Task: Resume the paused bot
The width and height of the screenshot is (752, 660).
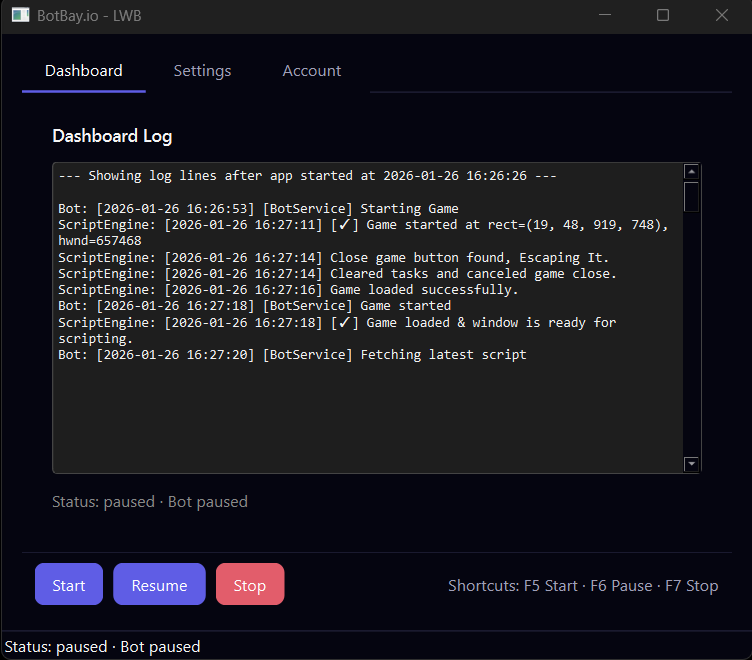Action: [159, 585]
